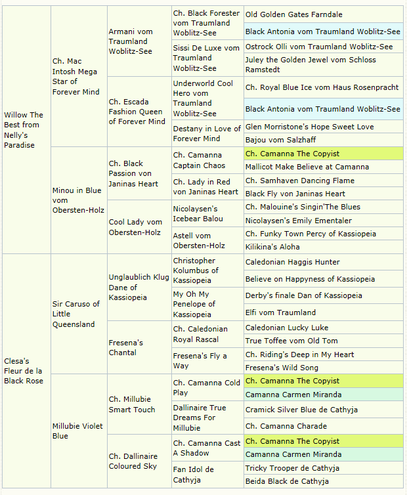Click Caledonian Haggis Hunter
407x495 pixels.
[293, 262]
